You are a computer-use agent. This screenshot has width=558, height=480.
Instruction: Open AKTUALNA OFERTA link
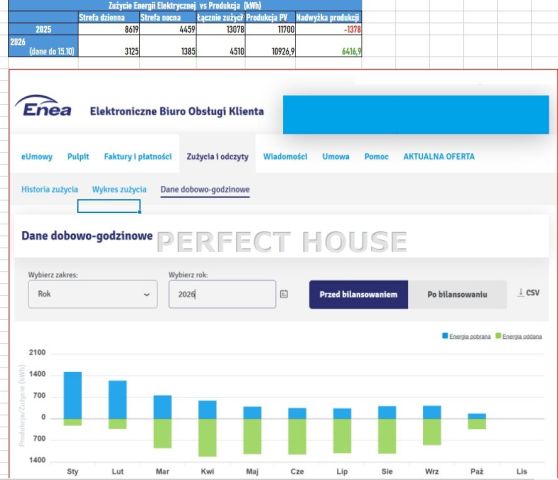tap(439, 157)
